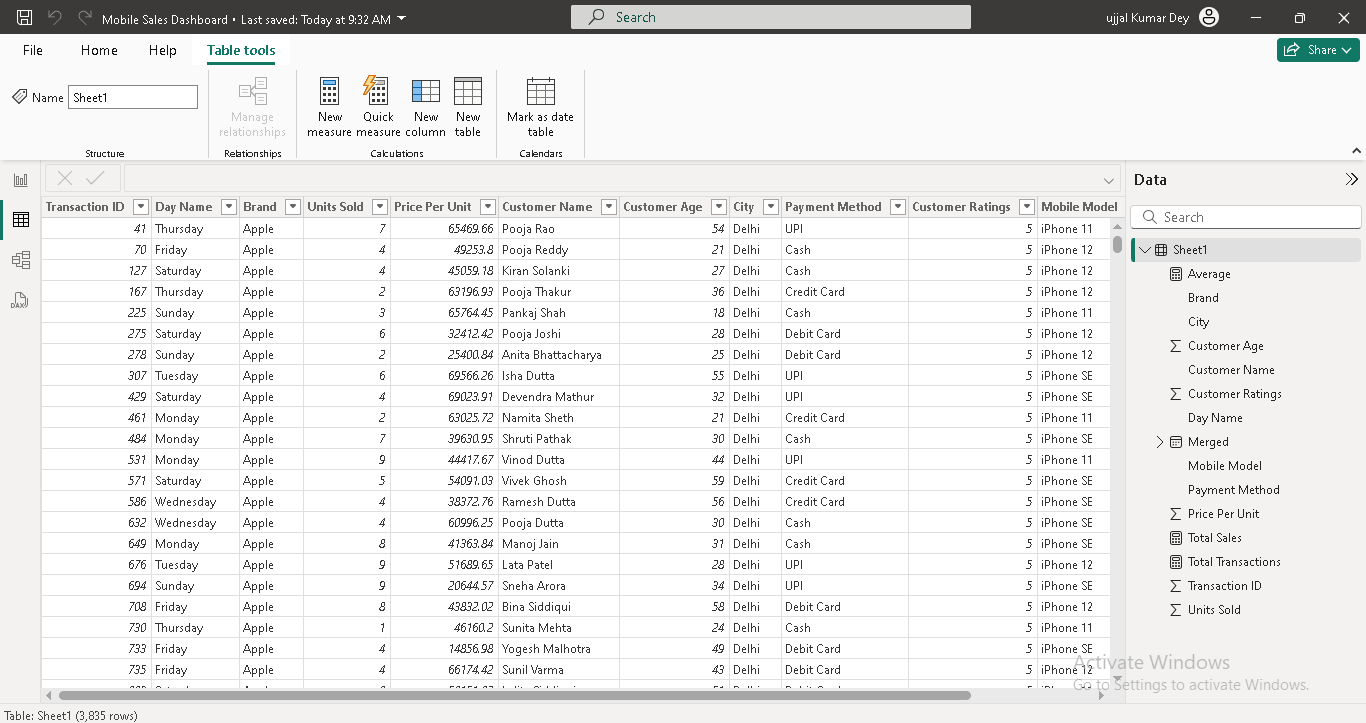
Task: Open the Home ribbon tab
Action: pyautogui.click(x=99, y=50)
